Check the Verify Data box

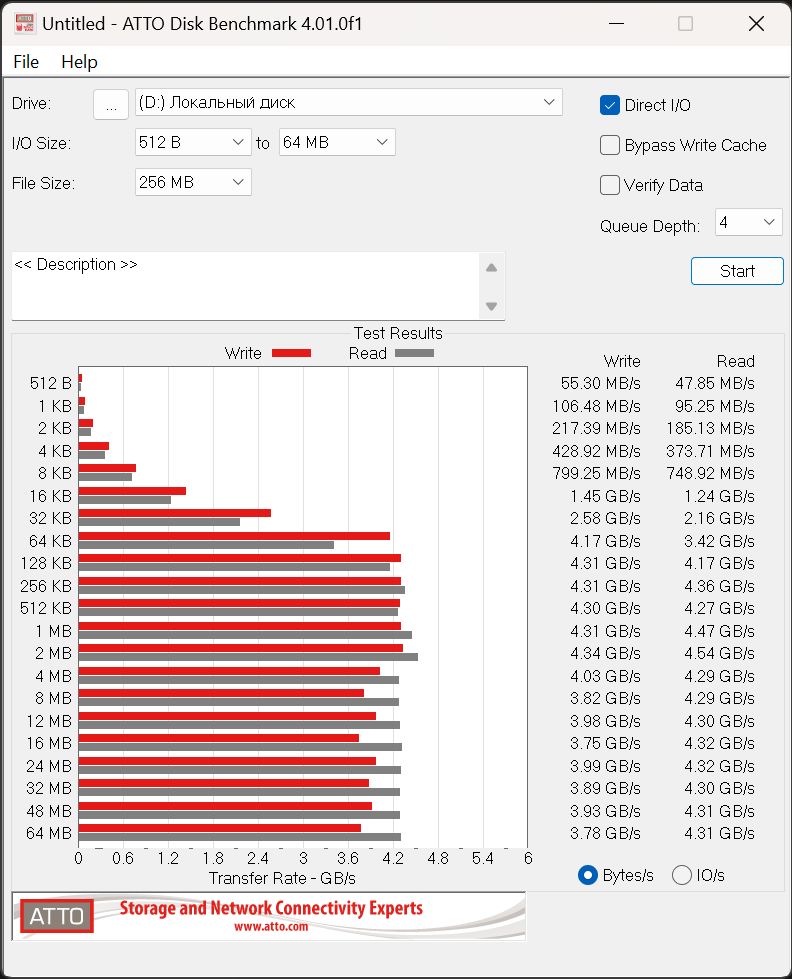pos(610,185)
